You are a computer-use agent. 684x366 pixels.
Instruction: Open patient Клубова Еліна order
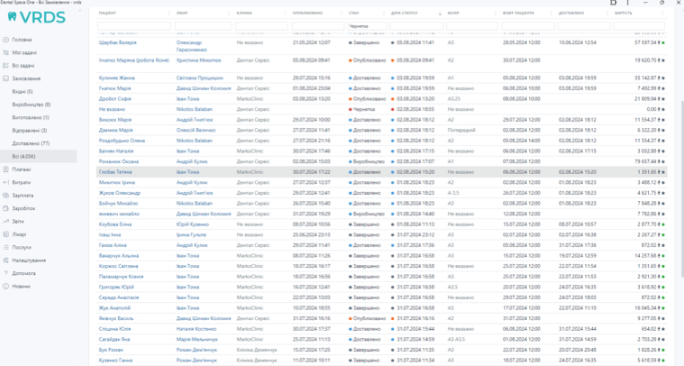point(115,224)
